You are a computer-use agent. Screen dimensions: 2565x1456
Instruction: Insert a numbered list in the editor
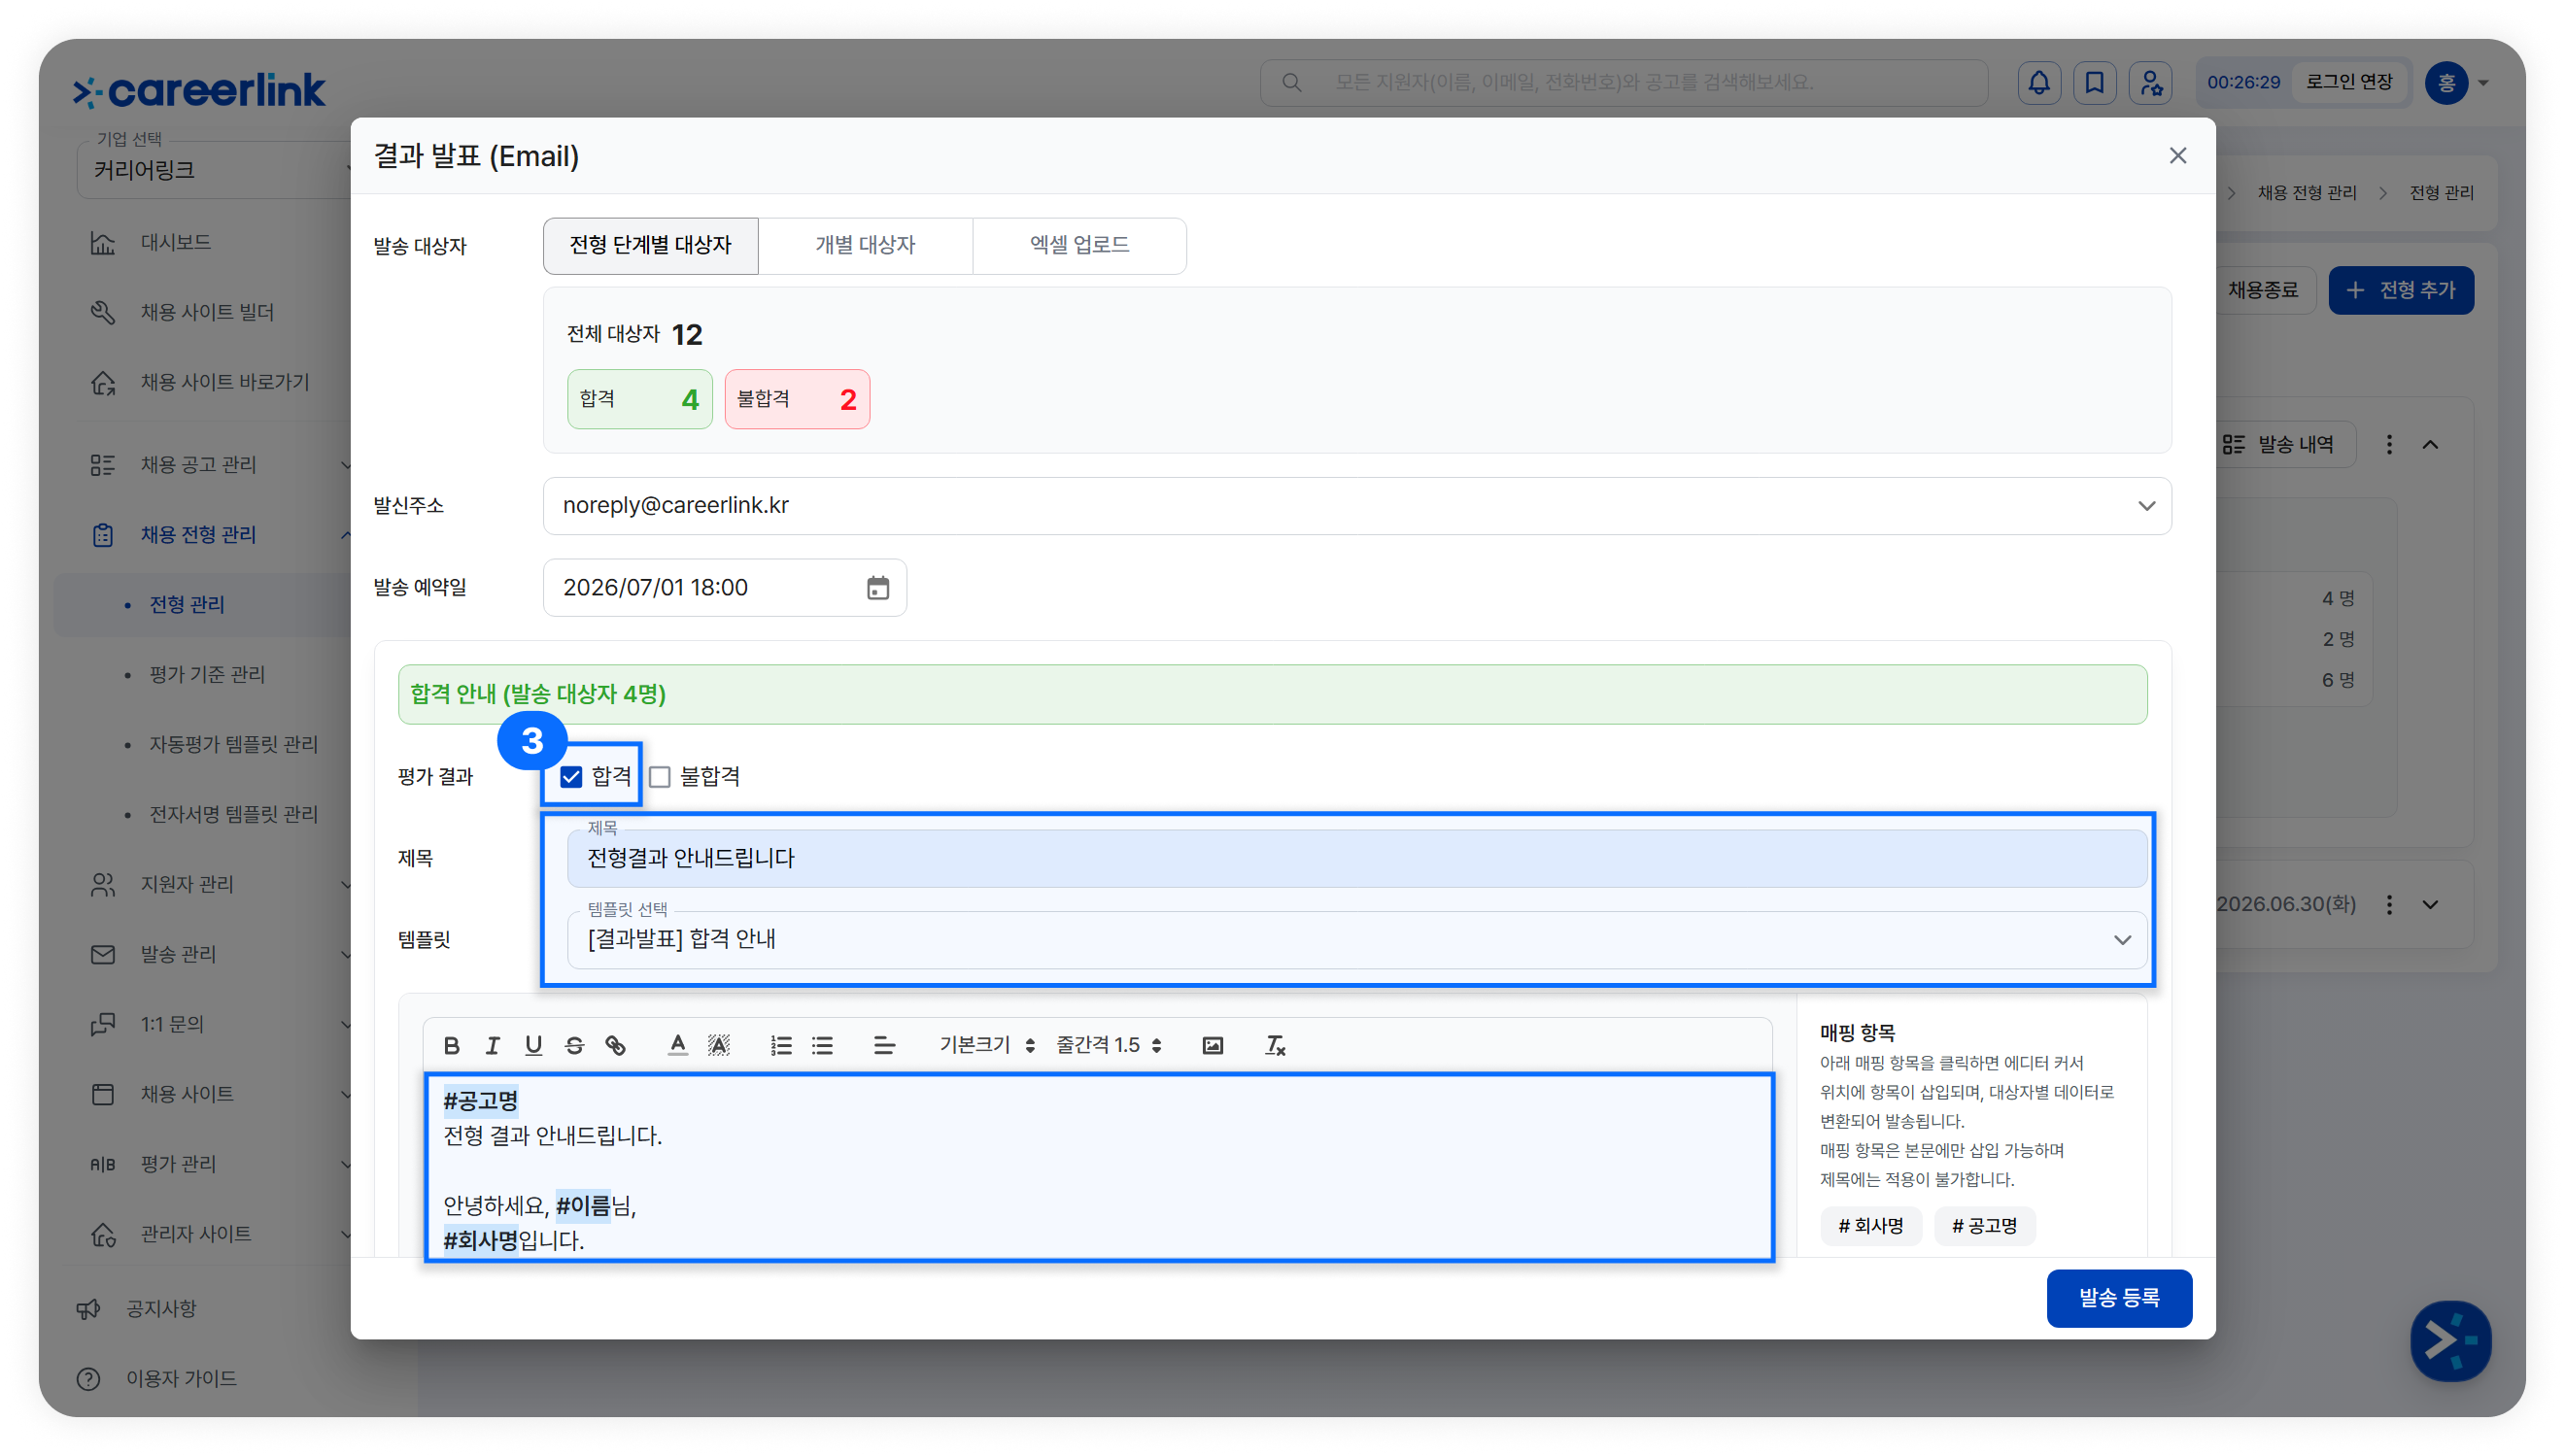click(781, 1045)
